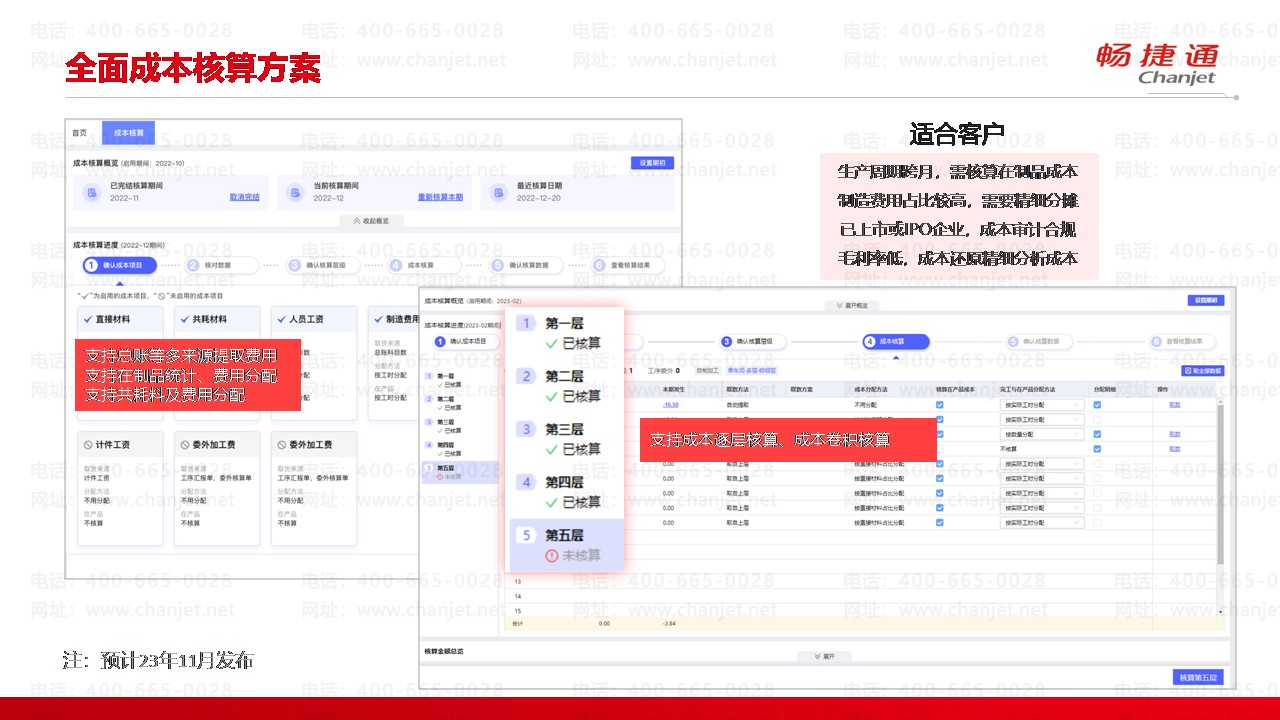The image size is (1280, 720).
Task: Toggle the 制造费用 checkmark icon
Action: [378, 320]
